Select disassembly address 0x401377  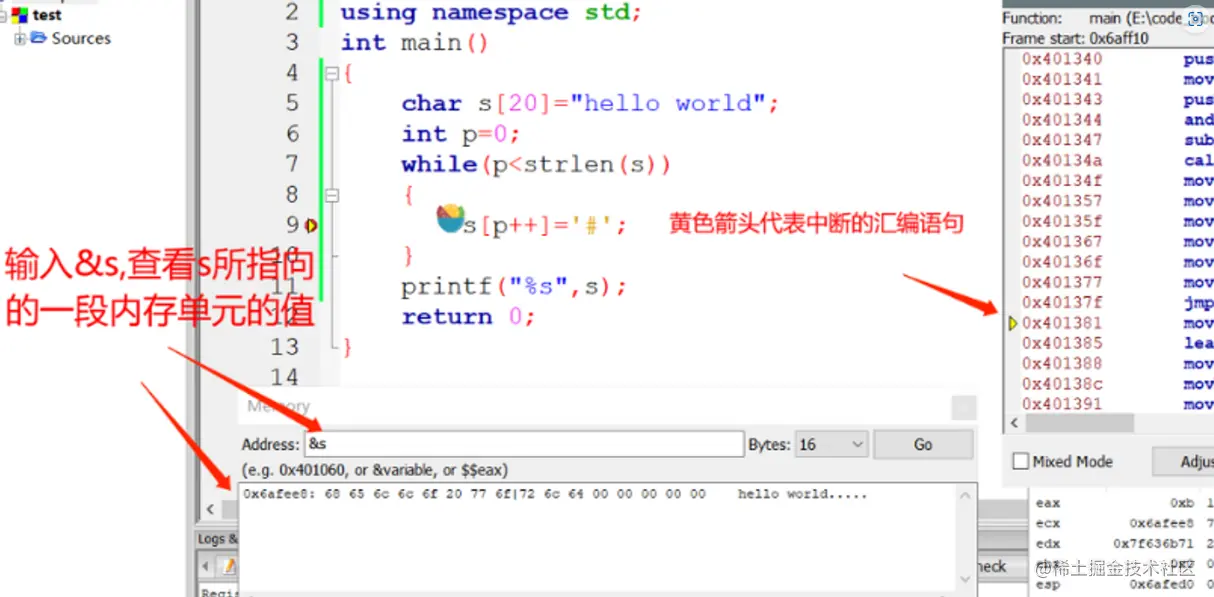(1062, 282)
